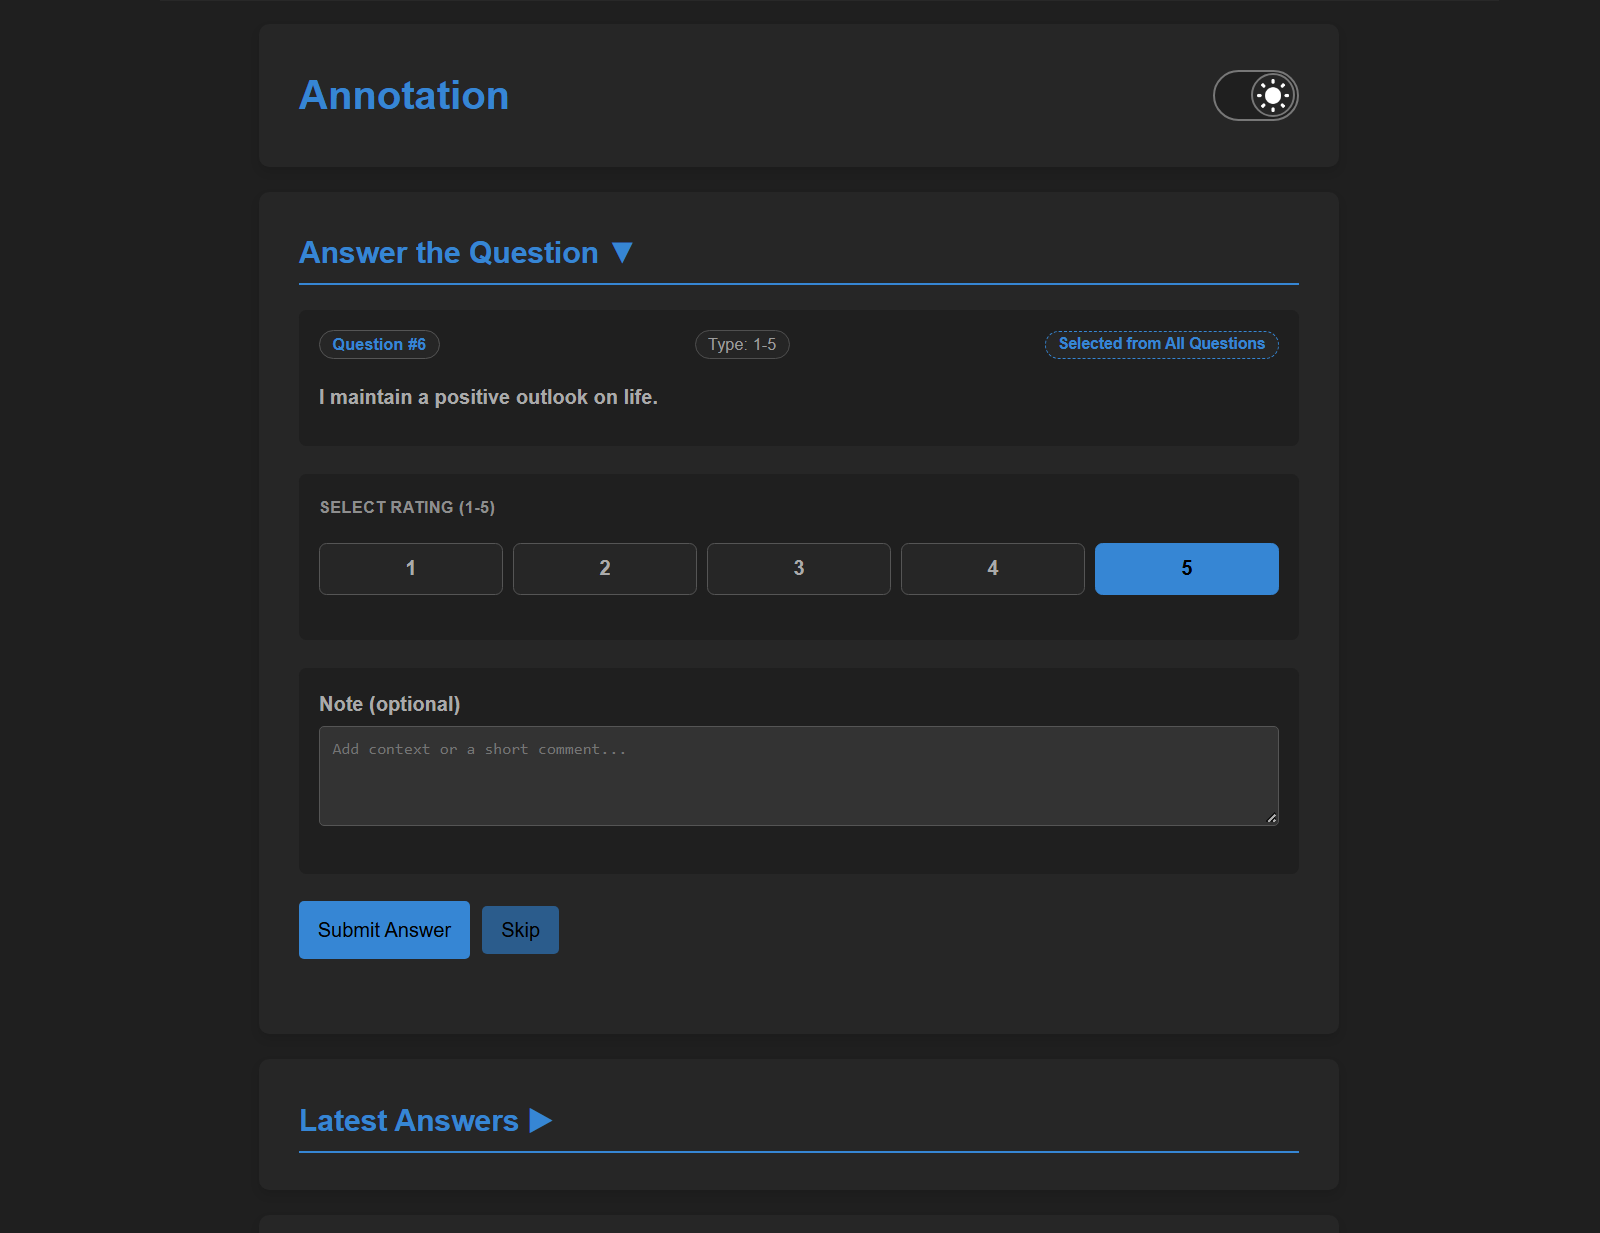Image resolution: width=1600 pixels, height=1233 pixels.
Task: Select rating 2
Action: tap(605, 569)
